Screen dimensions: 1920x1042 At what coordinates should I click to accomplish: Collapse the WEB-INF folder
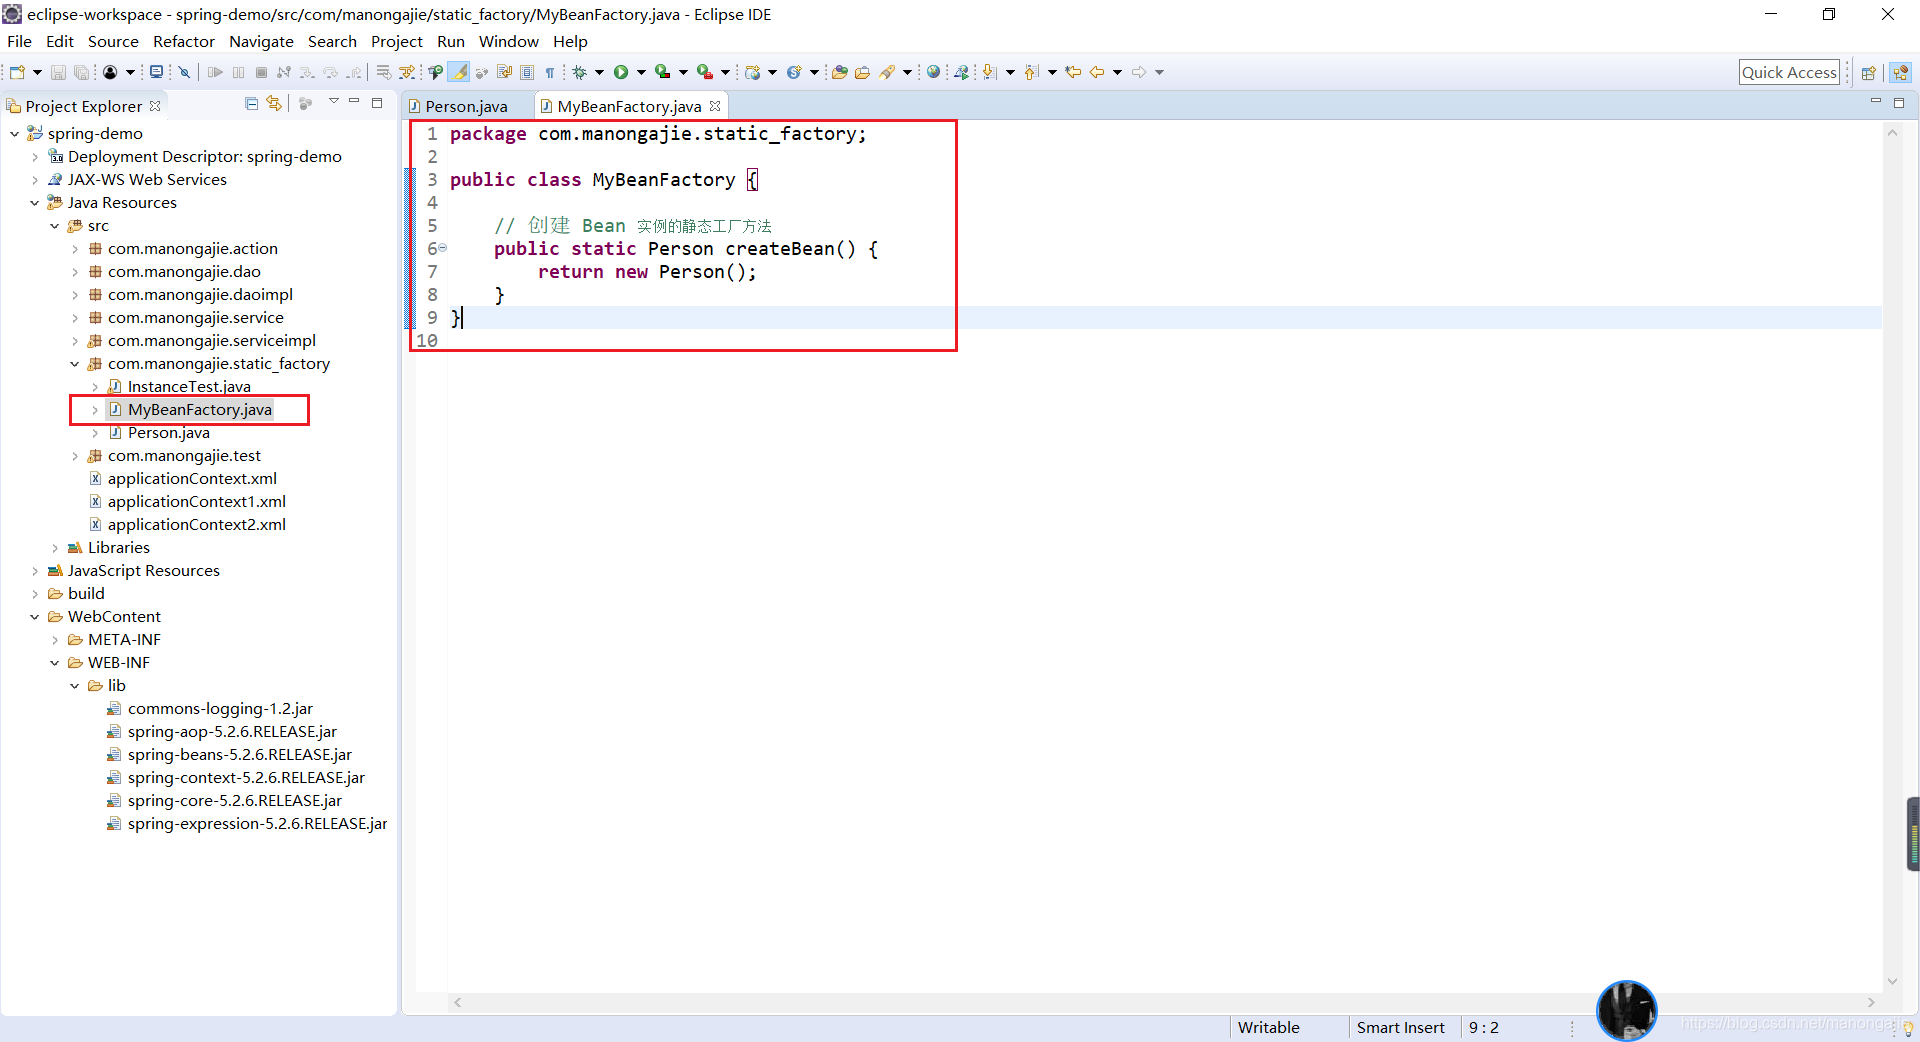click(x=54, y=663)
